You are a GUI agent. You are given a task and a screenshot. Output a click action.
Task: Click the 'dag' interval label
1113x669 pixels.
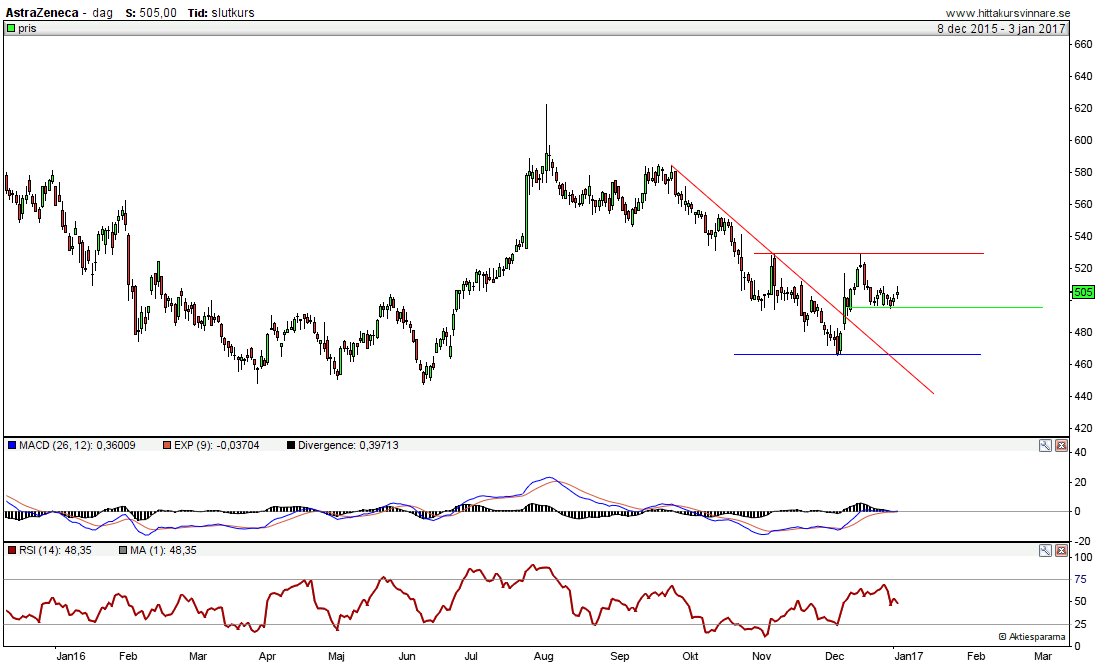click(102, 13)
